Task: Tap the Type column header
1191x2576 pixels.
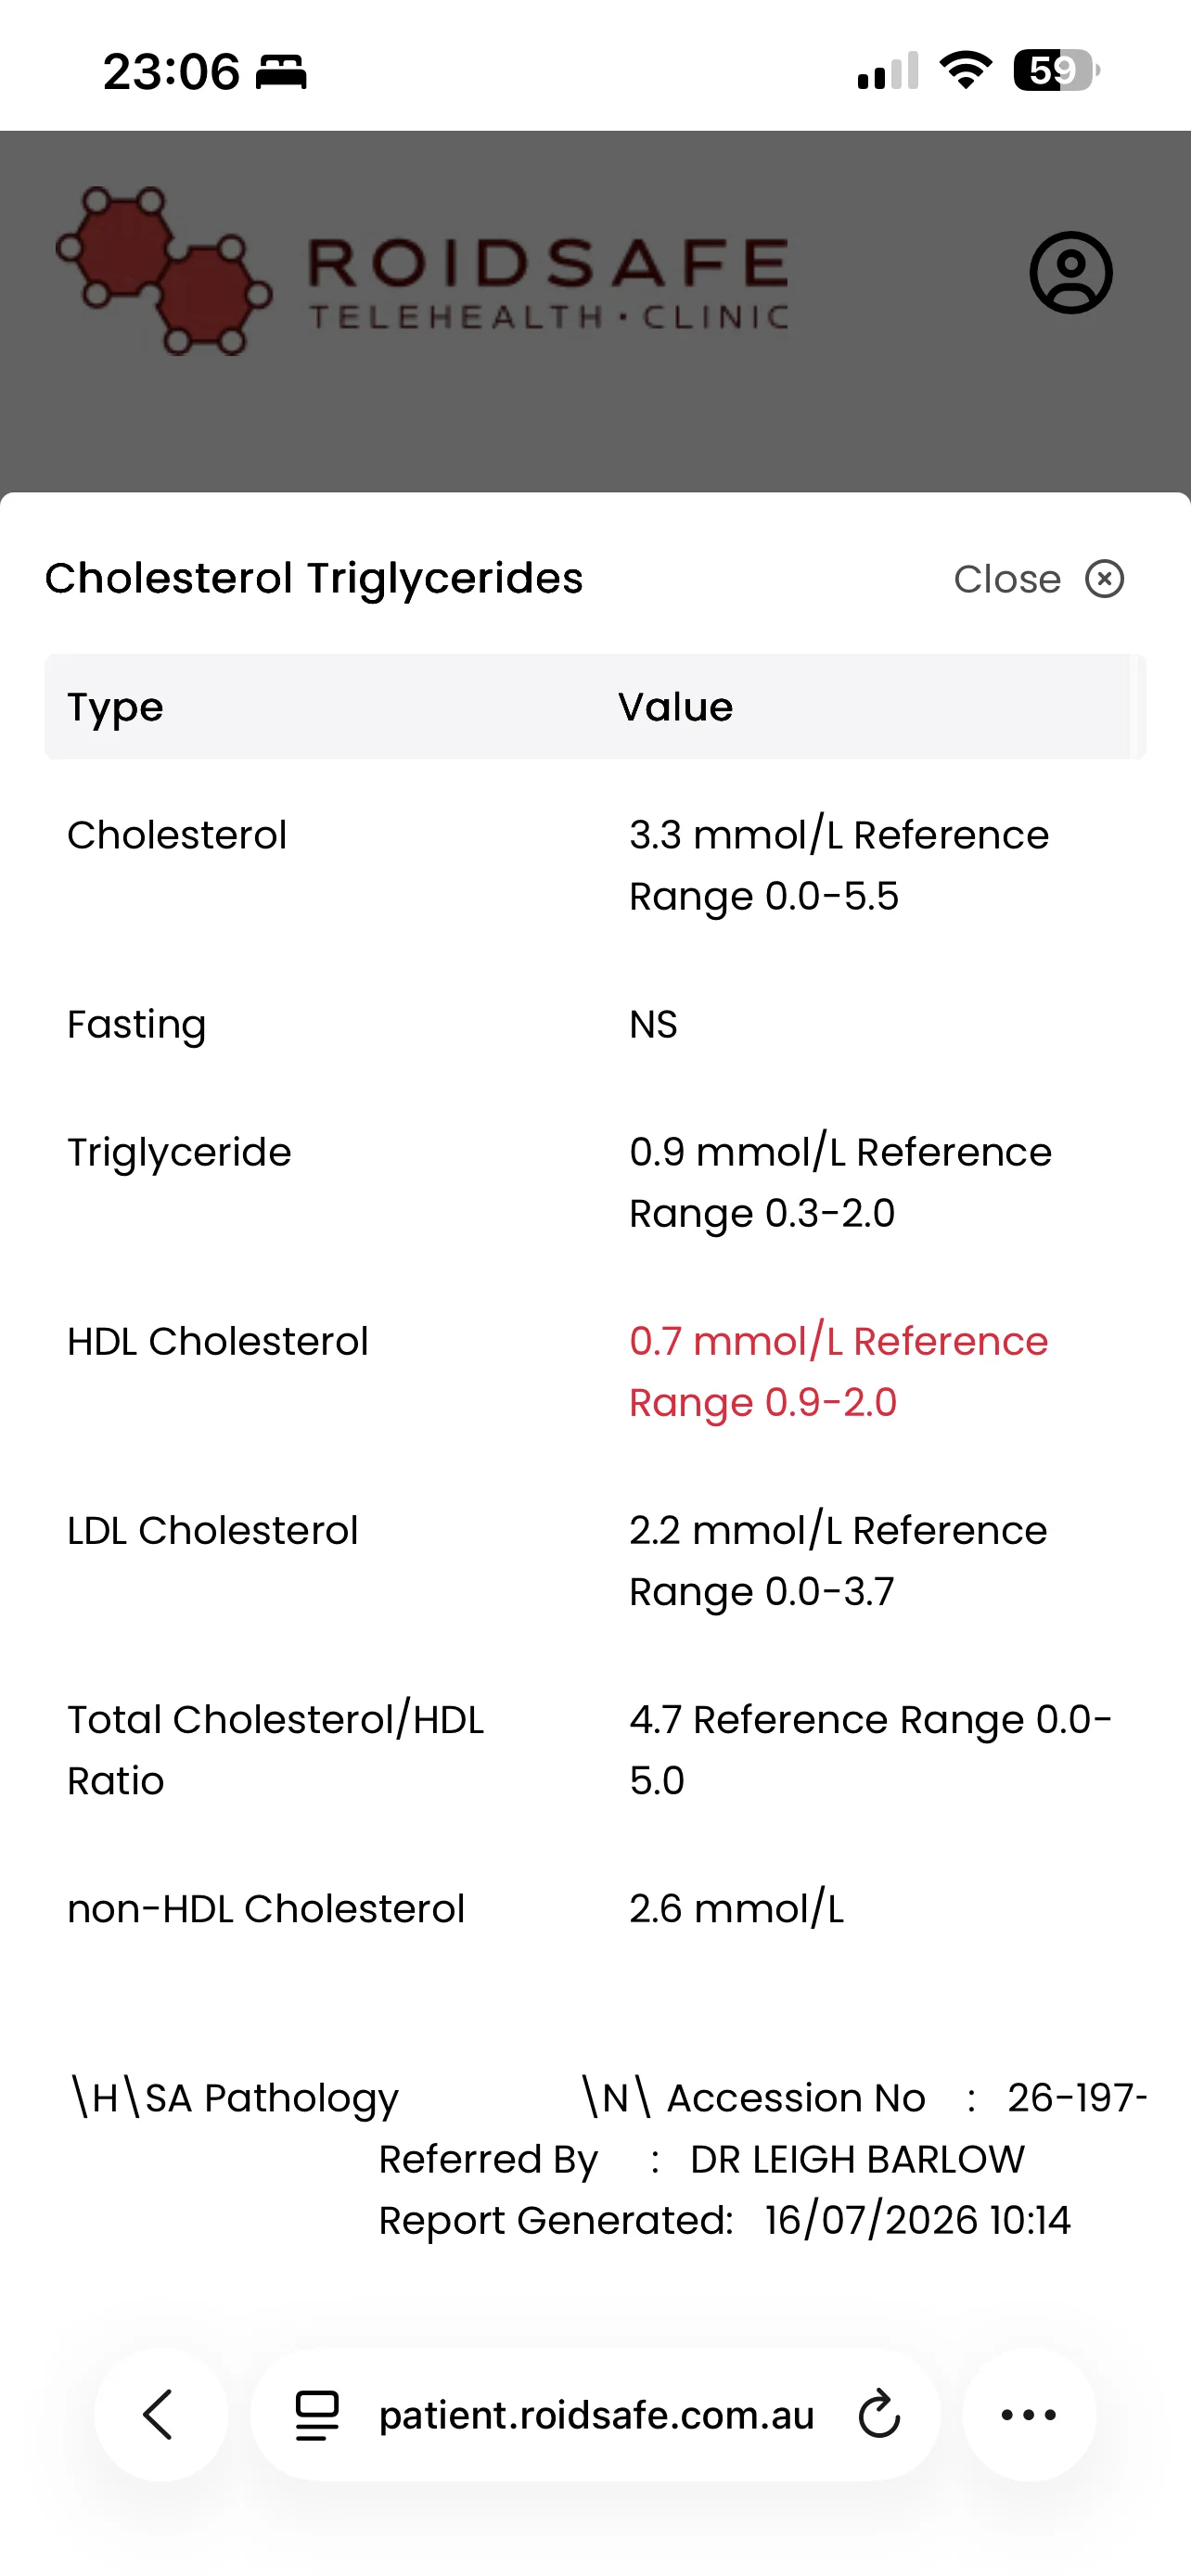Action: 115,707
